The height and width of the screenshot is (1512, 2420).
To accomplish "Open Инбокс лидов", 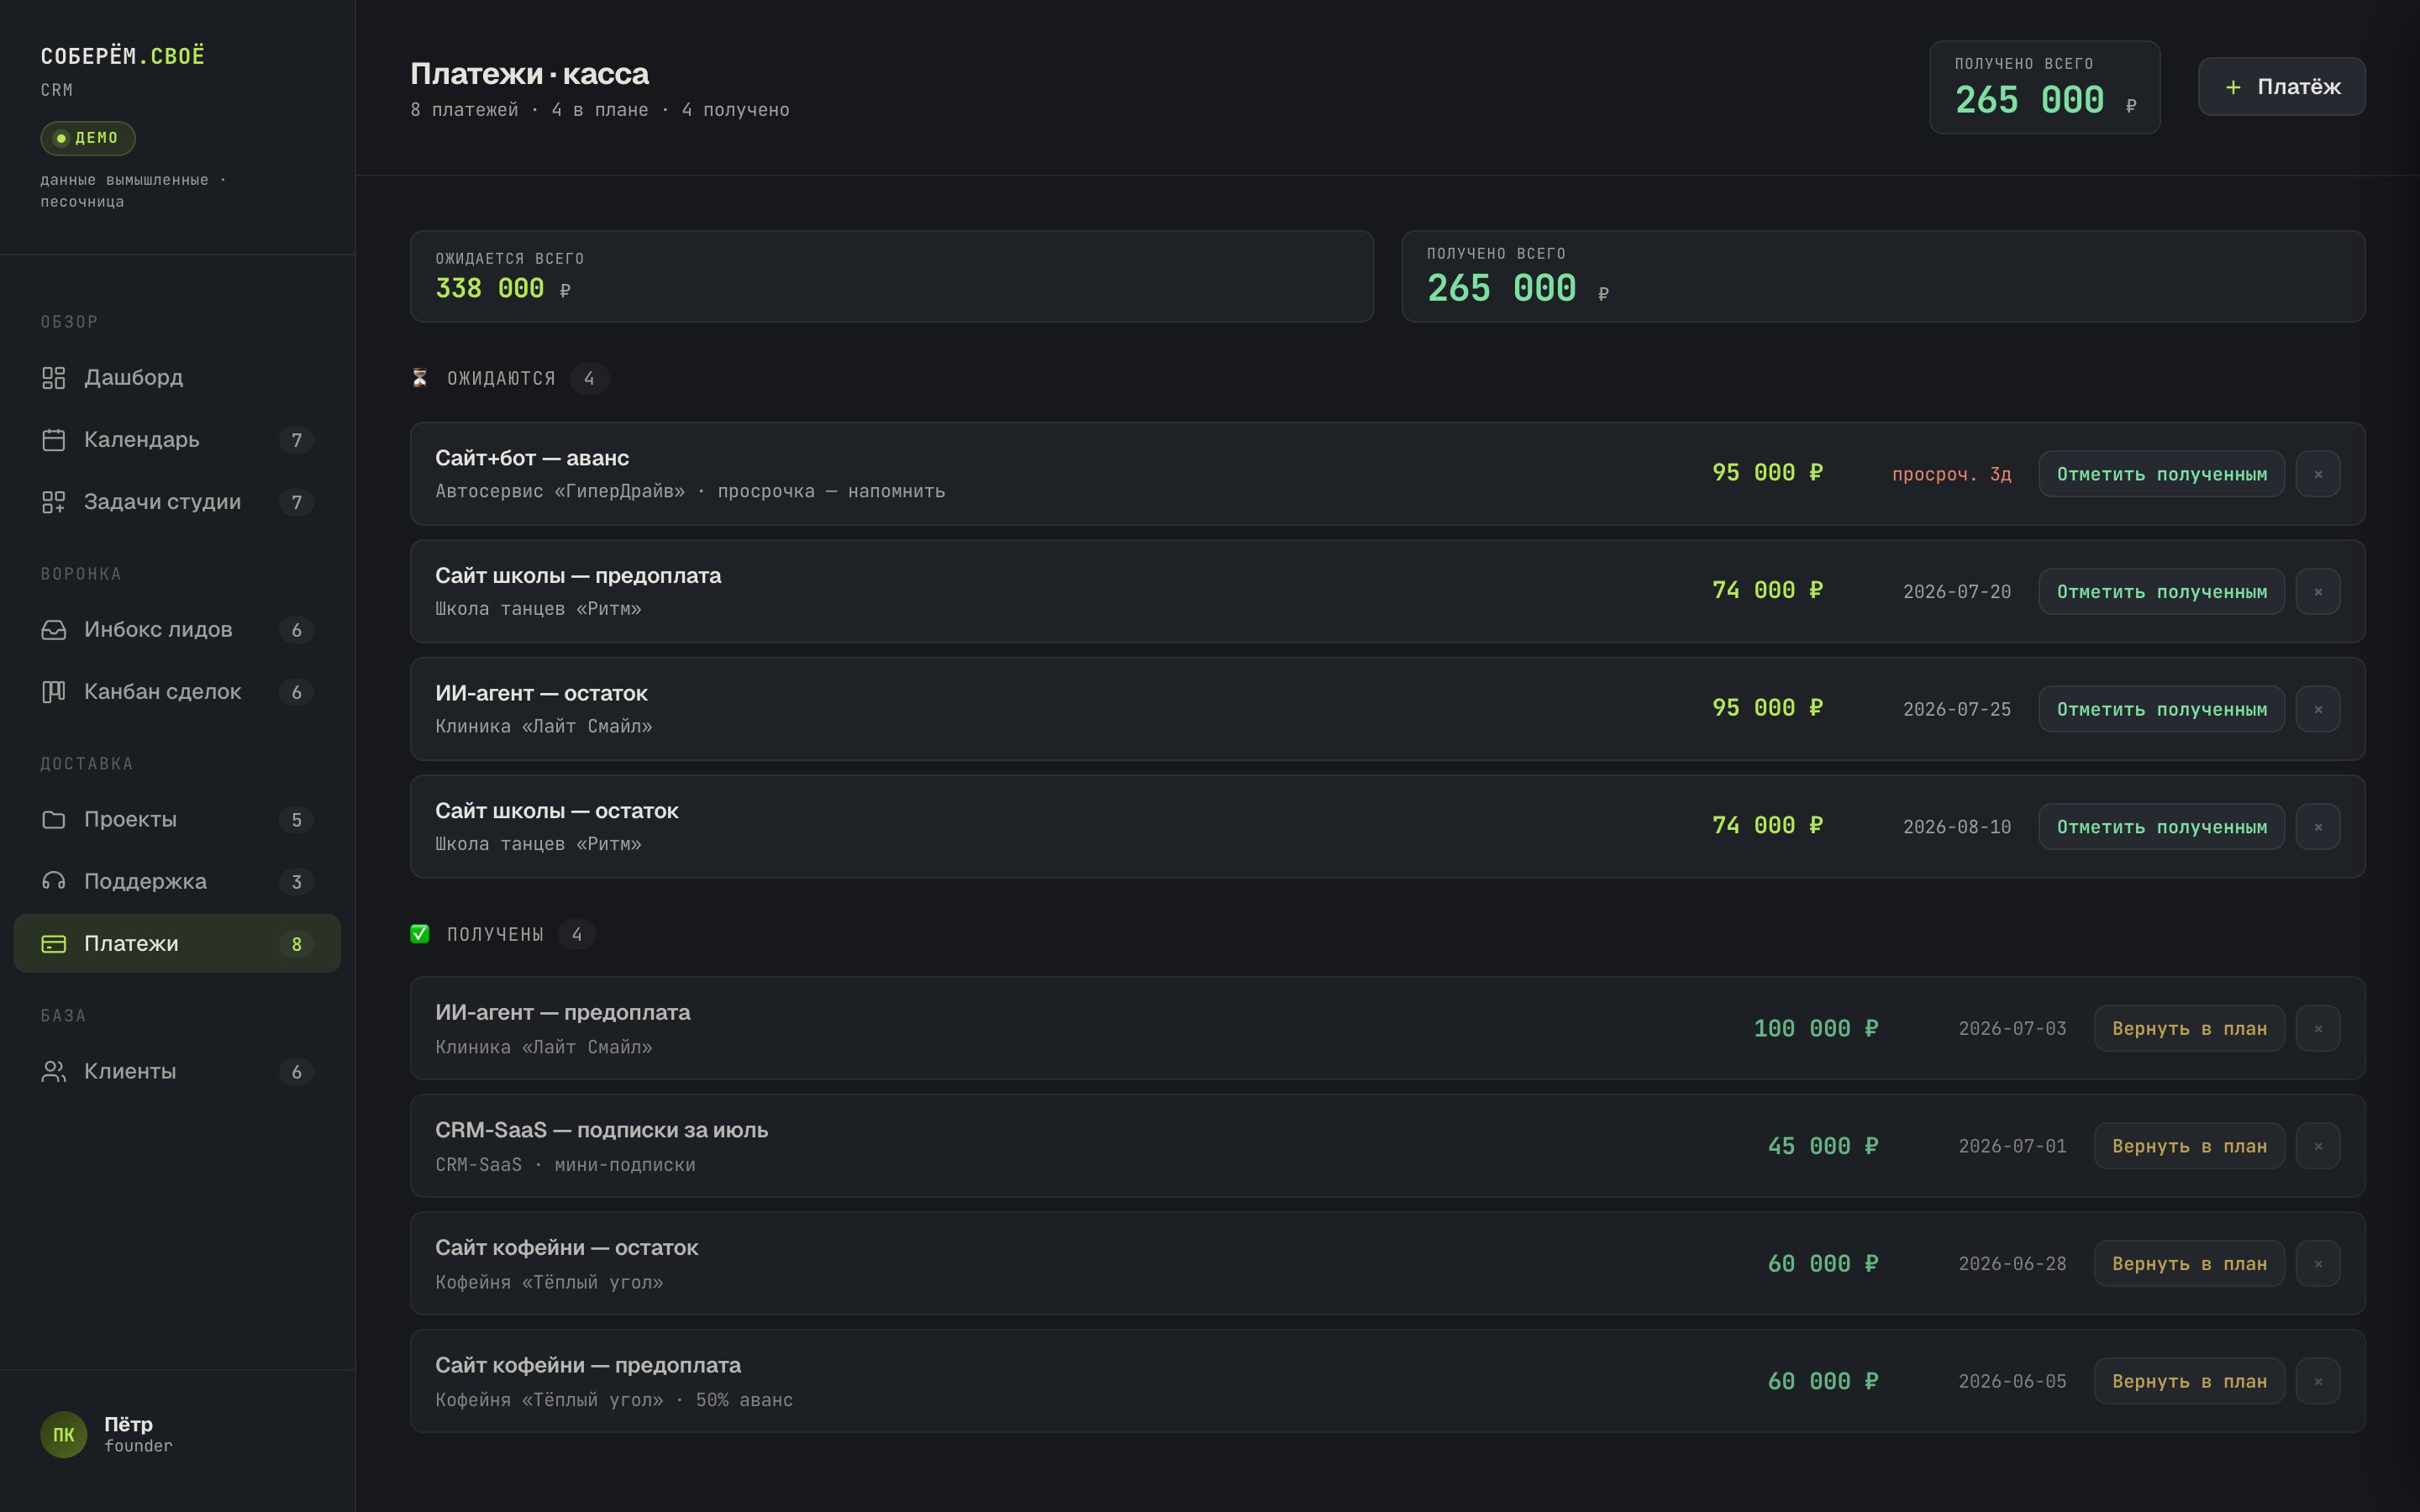I will tap(177, 630).
